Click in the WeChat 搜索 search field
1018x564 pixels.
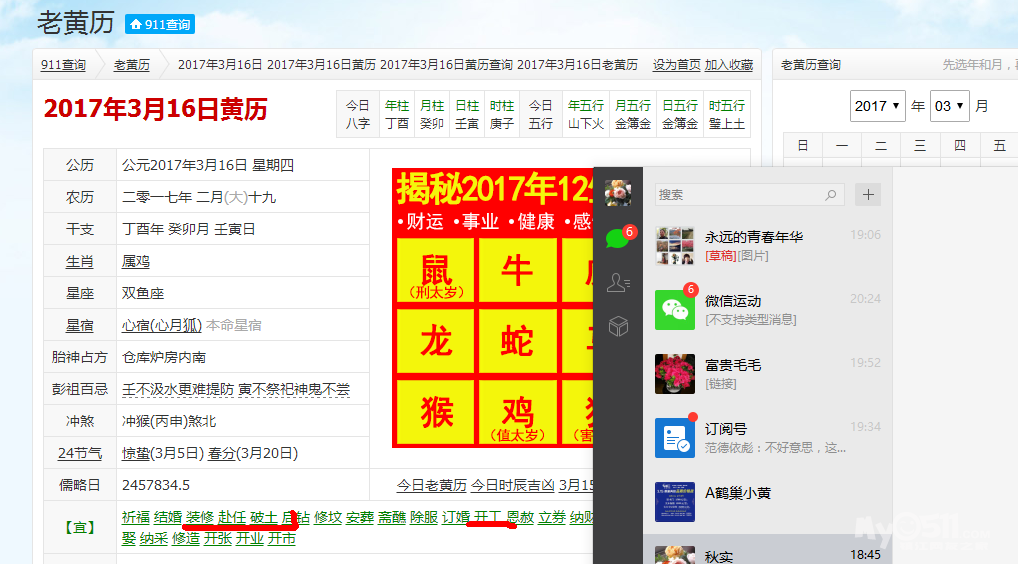pos(740,195)
